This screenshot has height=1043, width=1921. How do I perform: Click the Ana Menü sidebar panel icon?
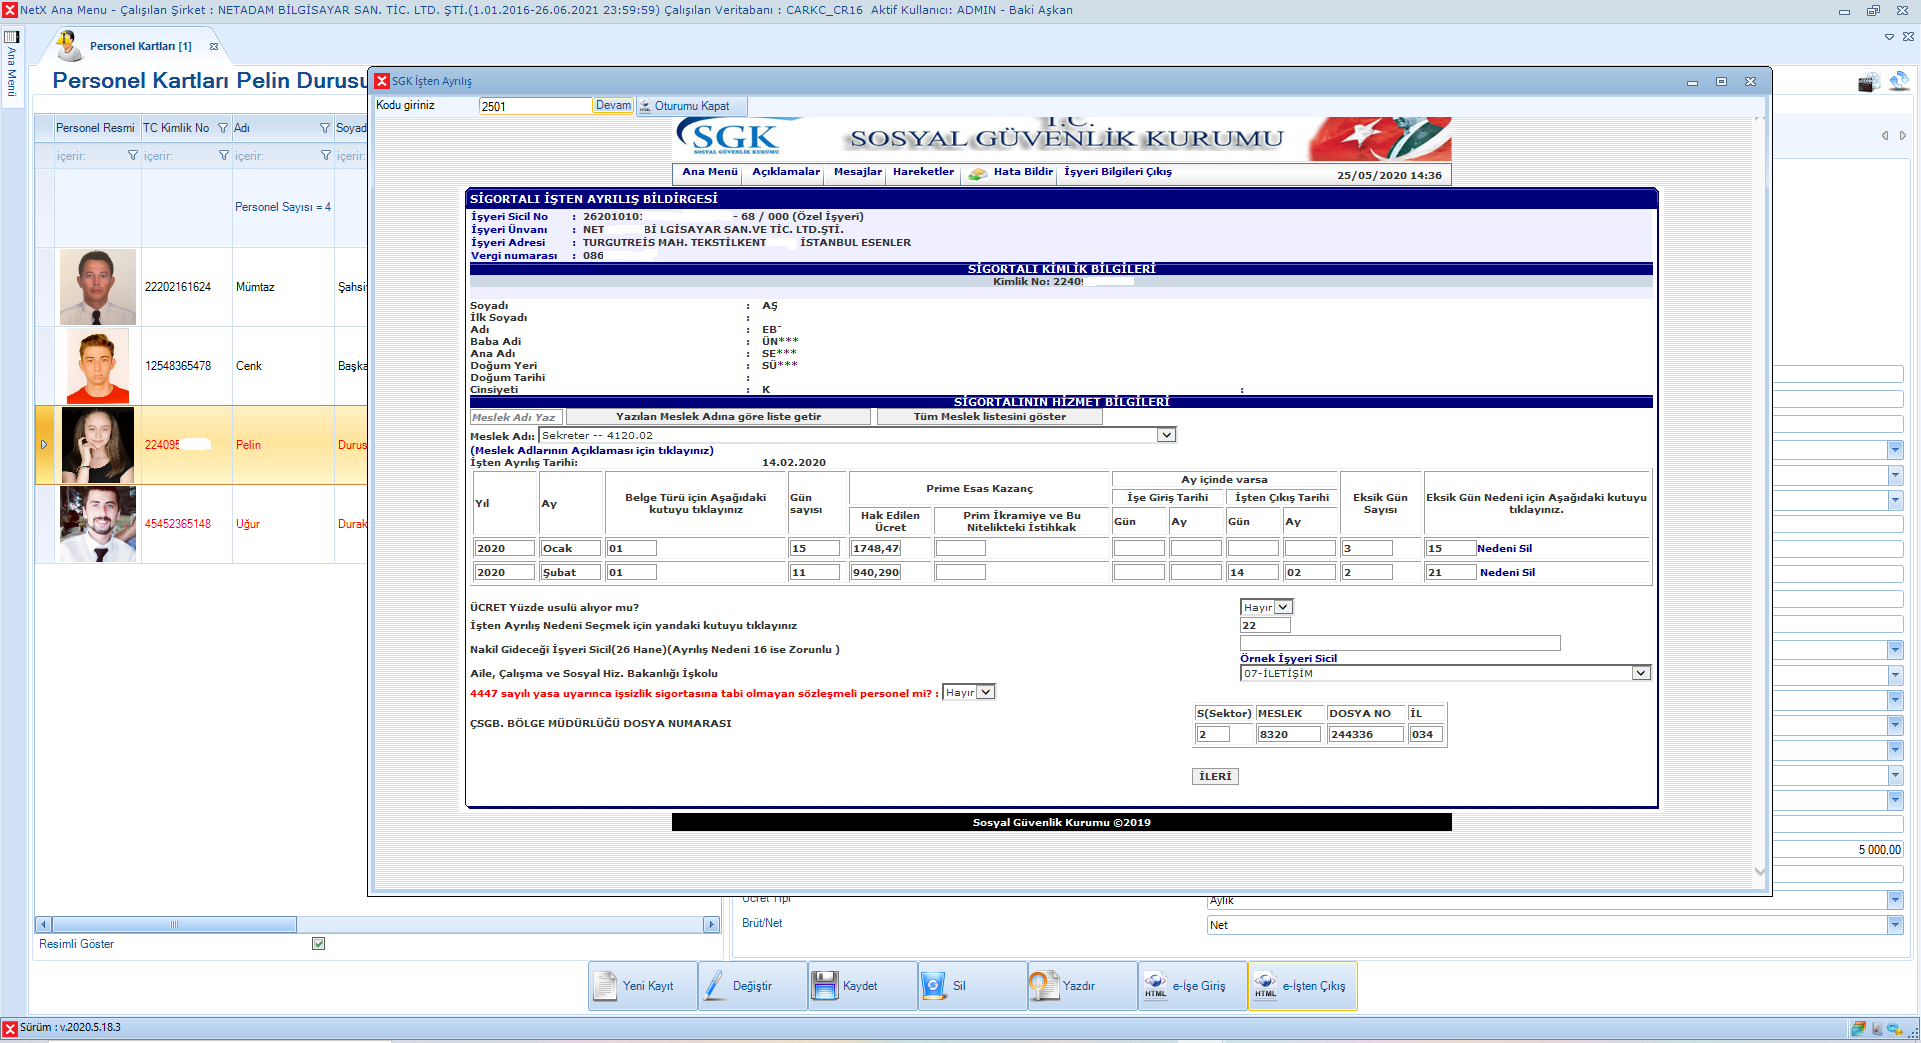pos(12,37)
